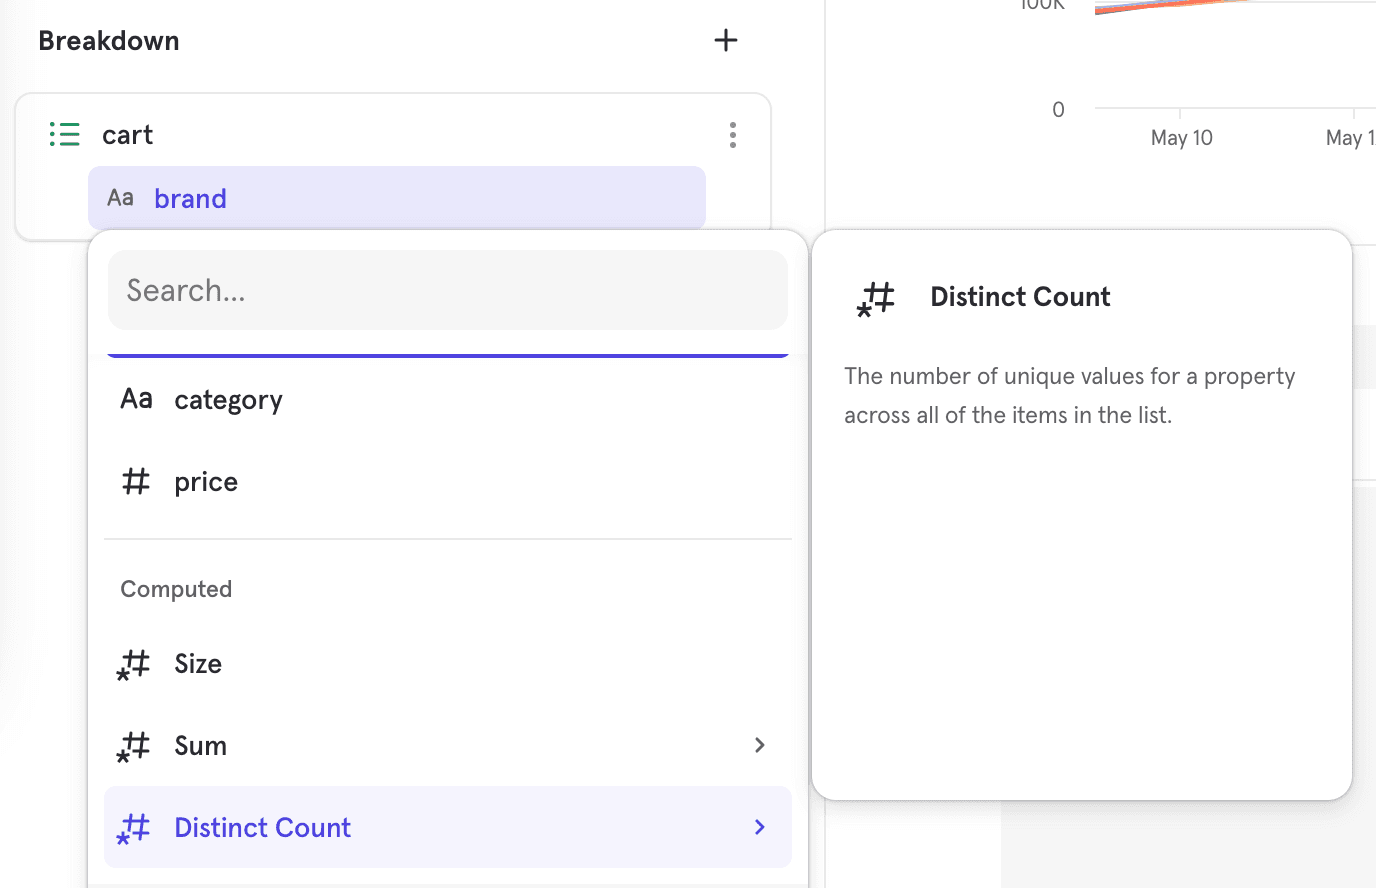Screen dimensions: 1376x888
Task: Click the list icon beside cart
Action: point(63,134)
